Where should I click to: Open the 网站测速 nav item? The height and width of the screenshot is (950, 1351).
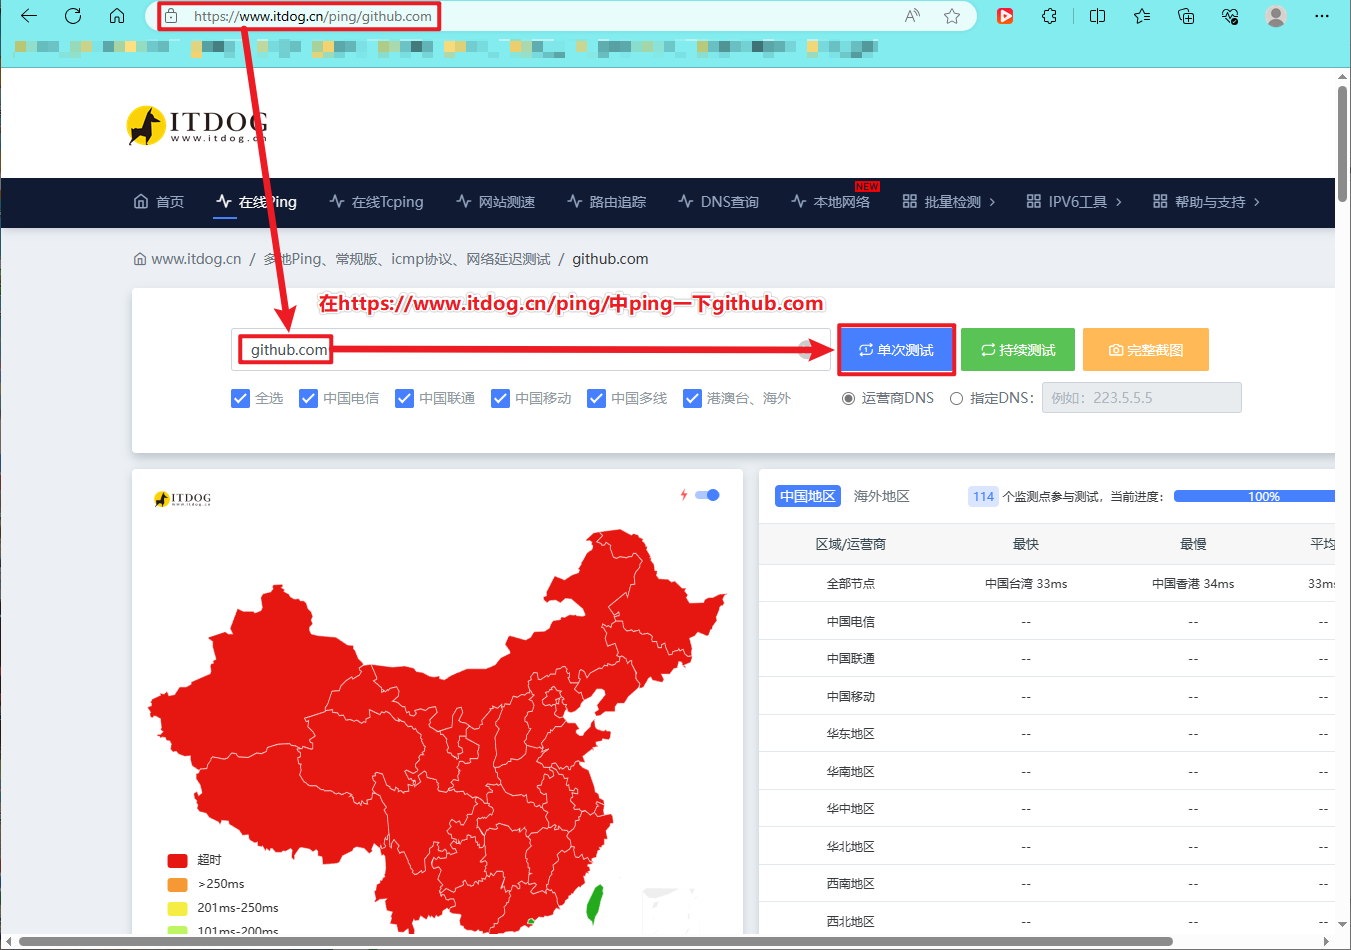(x=495, y=202)
